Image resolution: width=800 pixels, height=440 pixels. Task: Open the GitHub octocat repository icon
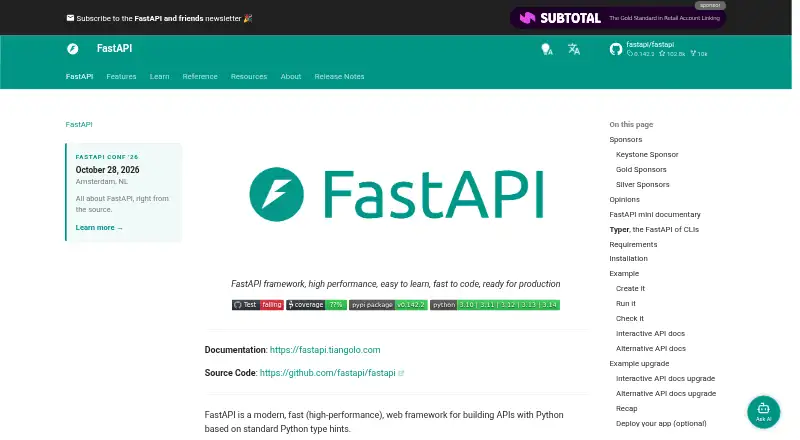[615, 49]
